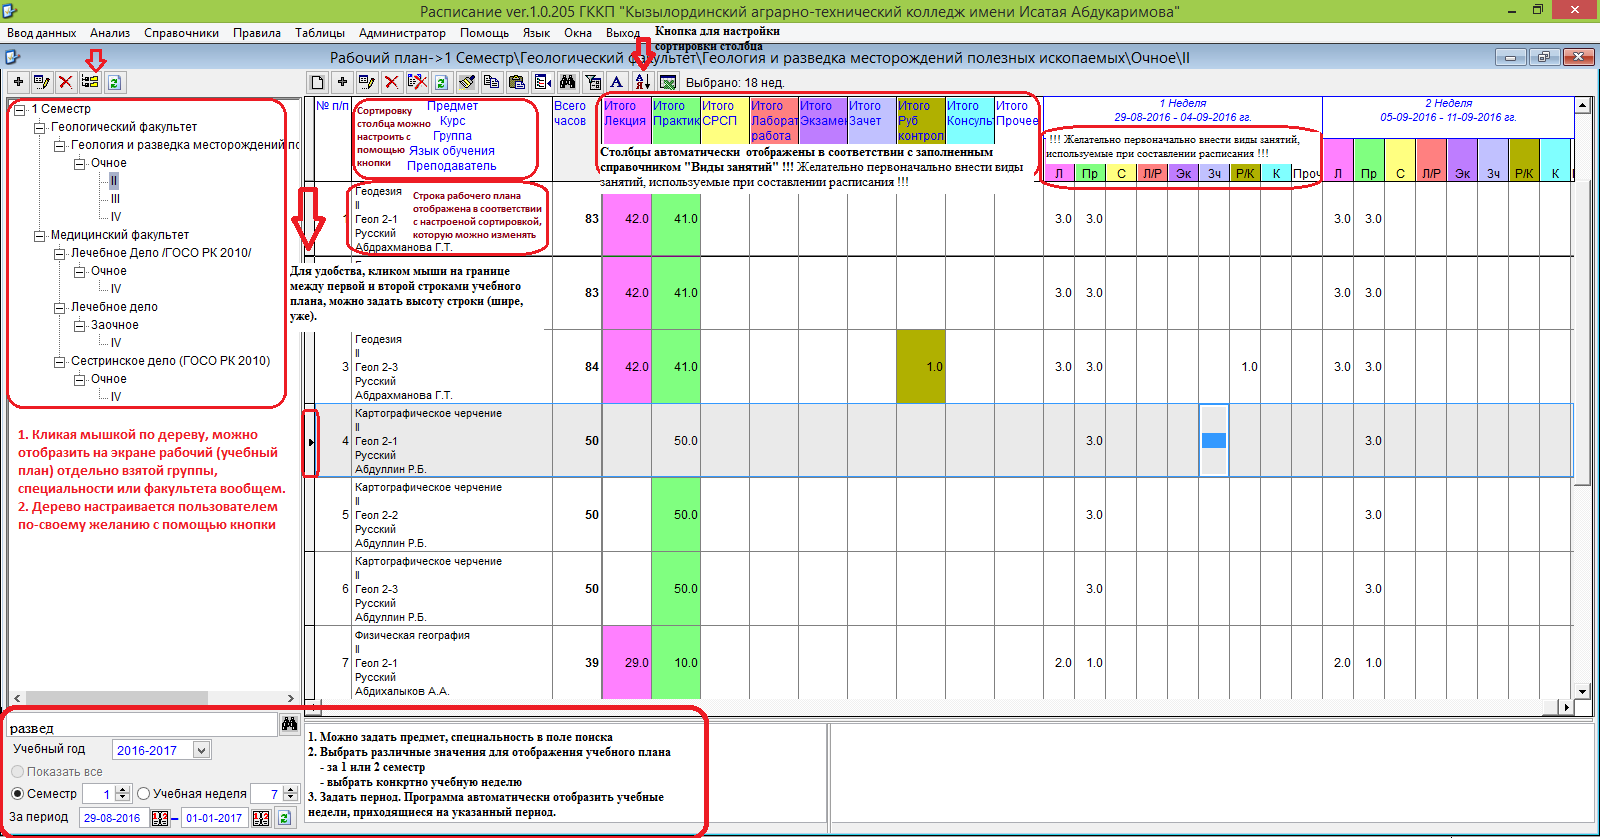The image size is (1600, 838).
Task: Collapse the Геологический факультет node
Action: (x=40, y=127)
